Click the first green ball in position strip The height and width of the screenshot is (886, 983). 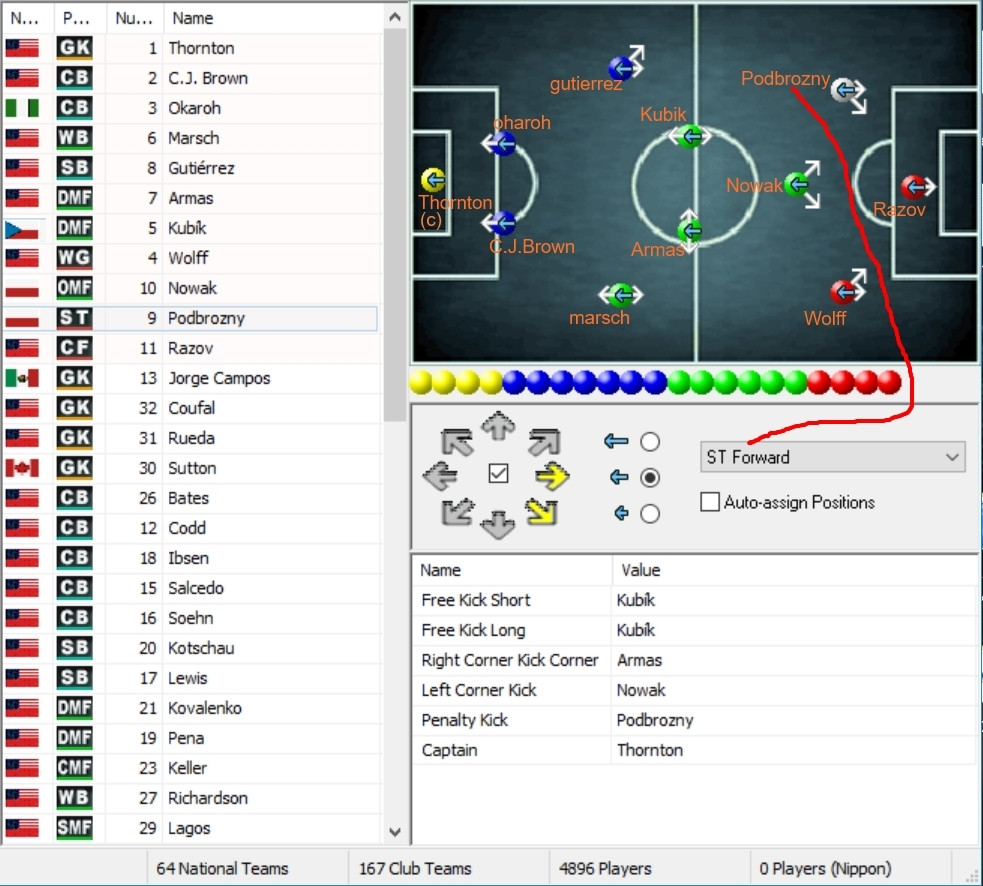pos(679,382)
